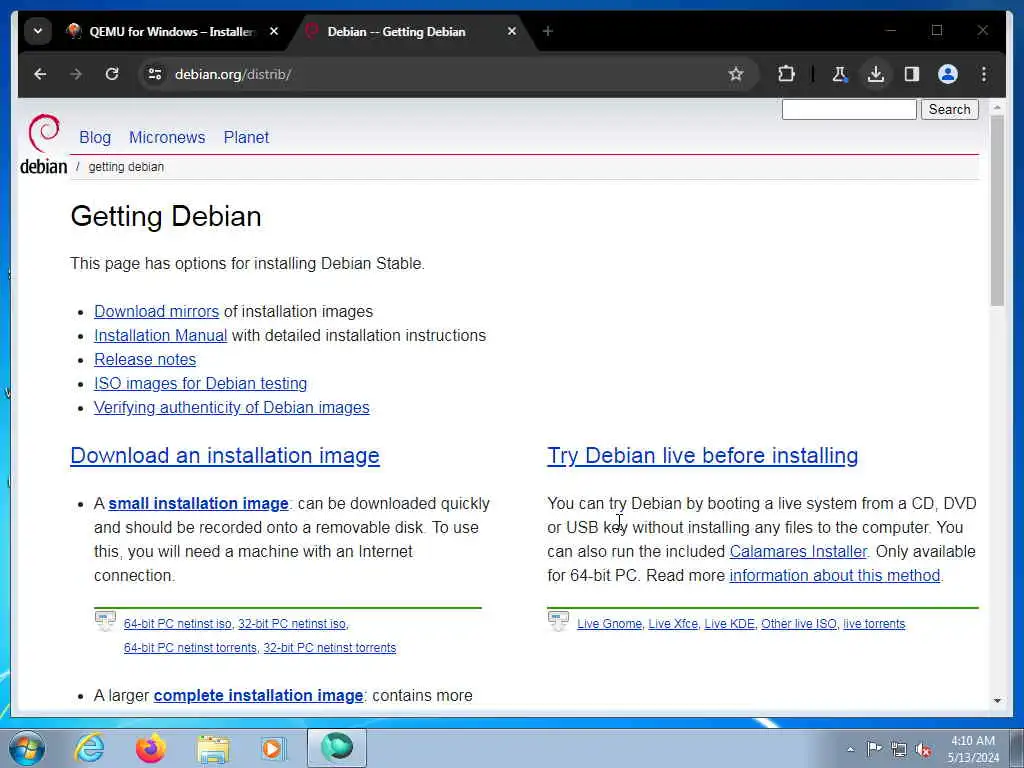Open the Installation Manual link
The height and width of the screenshot is (768, 1024).
click(161, 335)
